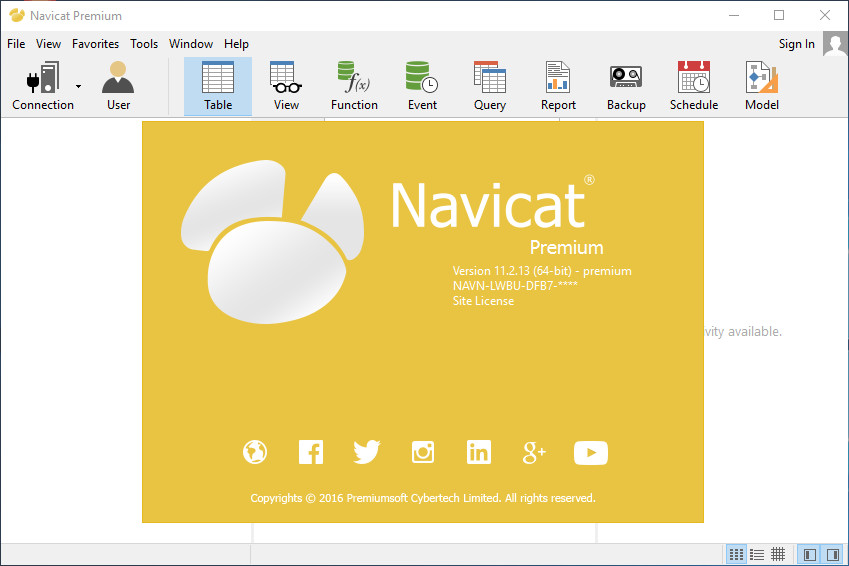
Task: Open the Report toolbar icon
Action: (558, 87)
